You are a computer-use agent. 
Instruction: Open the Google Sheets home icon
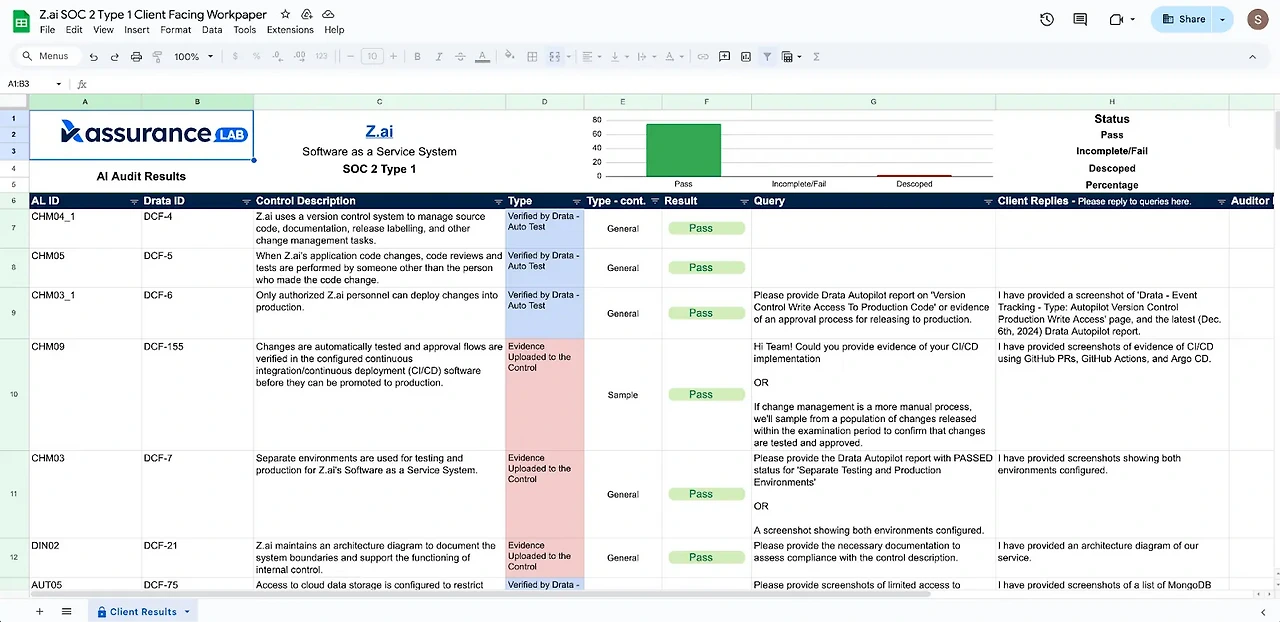(x=20, y=20)
